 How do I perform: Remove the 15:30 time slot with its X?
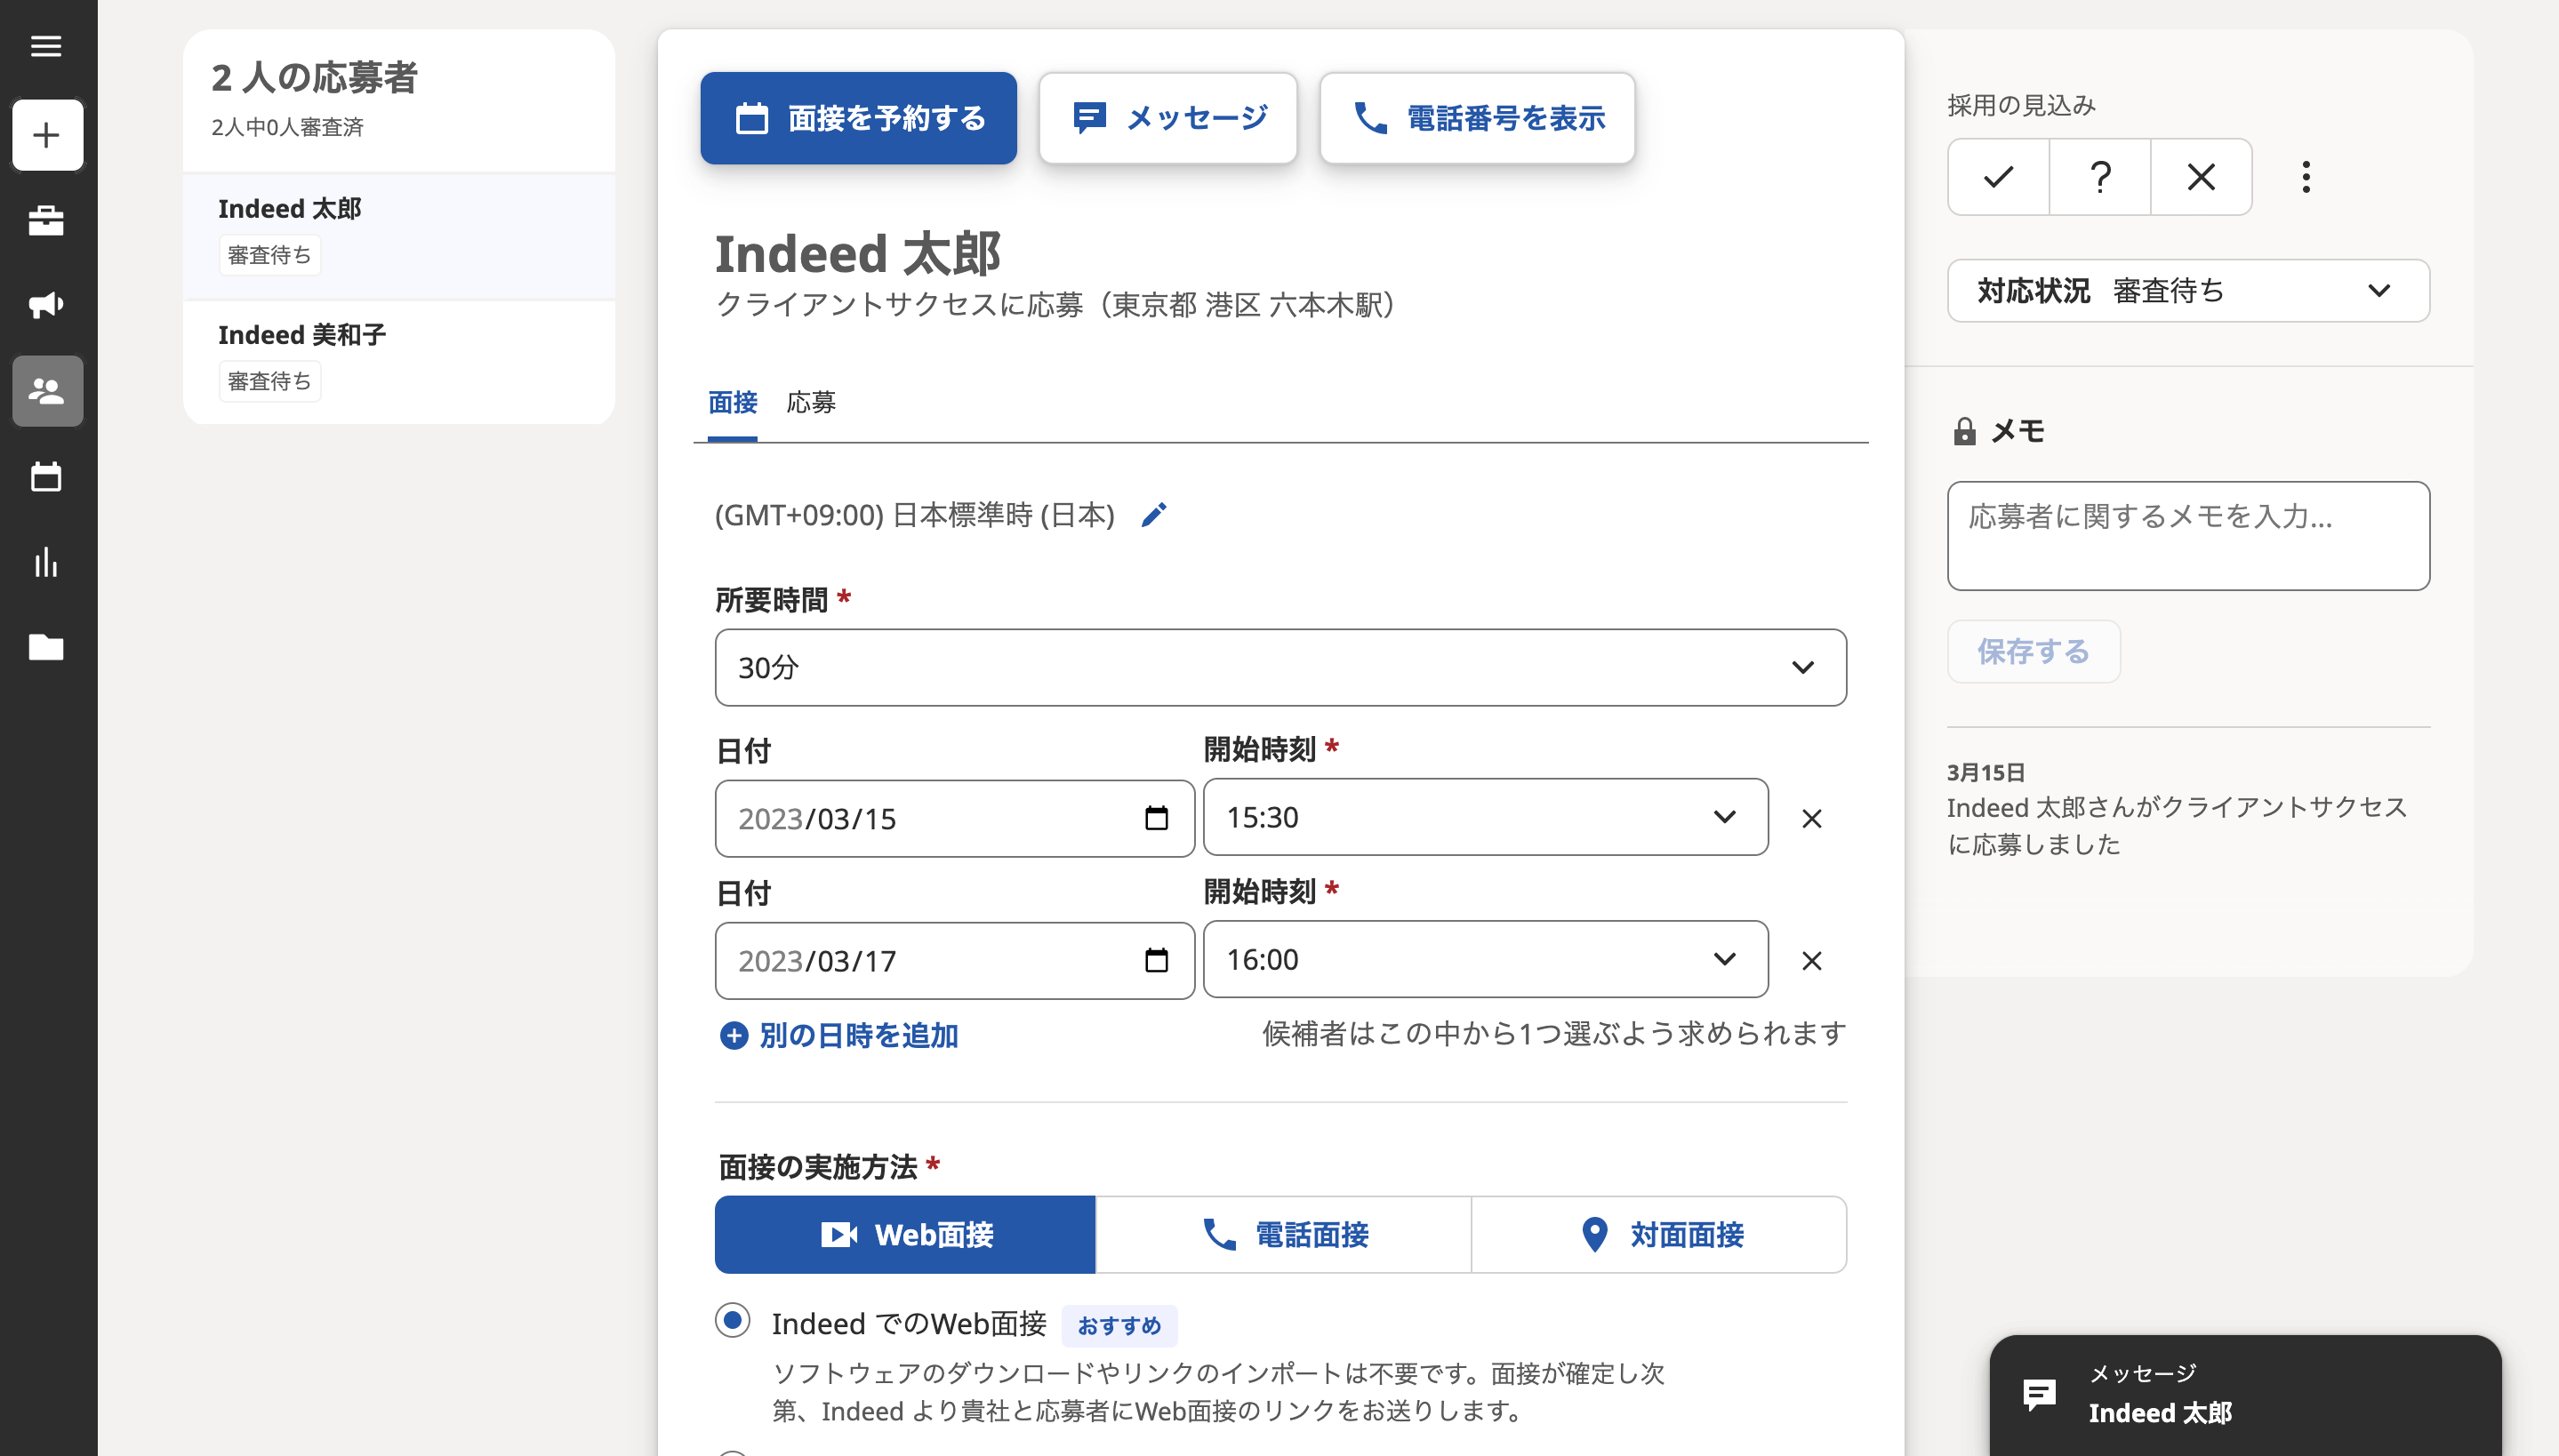click(1811, 819)
